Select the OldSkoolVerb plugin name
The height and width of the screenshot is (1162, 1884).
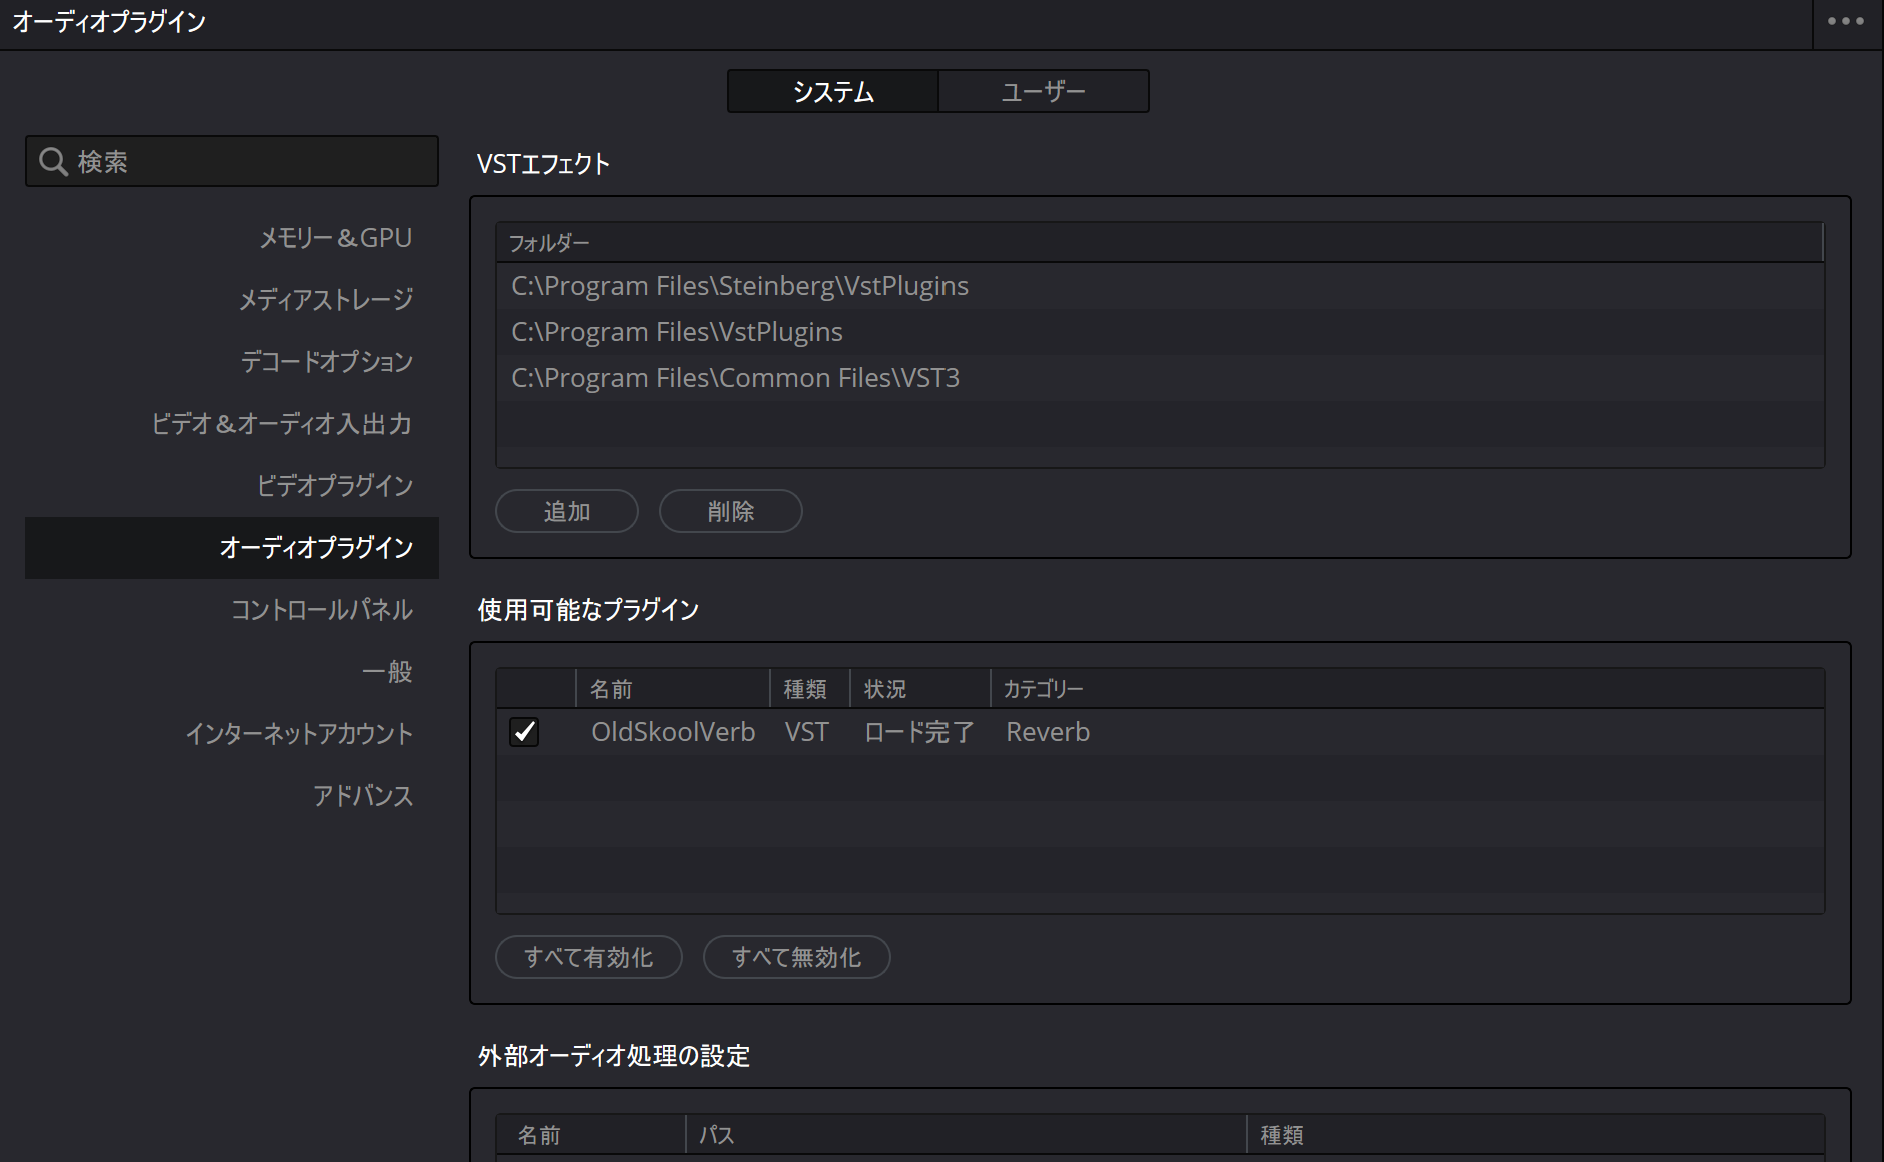[673, 732]
